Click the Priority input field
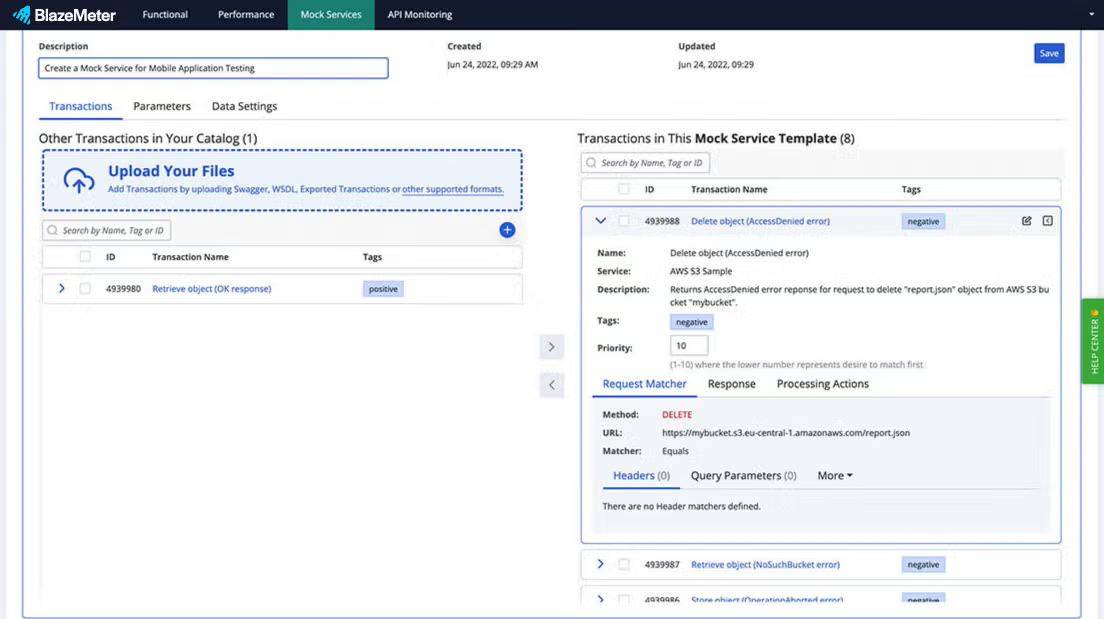 click(689, 346)
